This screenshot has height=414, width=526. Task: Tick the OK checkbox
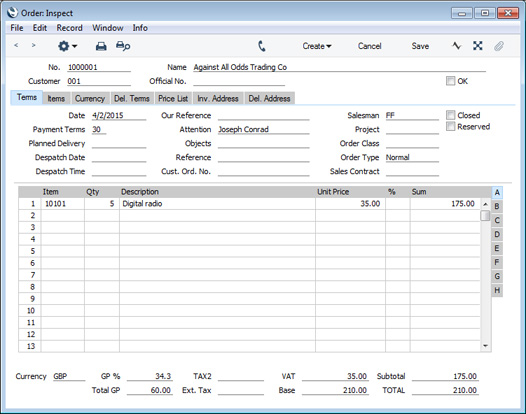tap(450, 81)
